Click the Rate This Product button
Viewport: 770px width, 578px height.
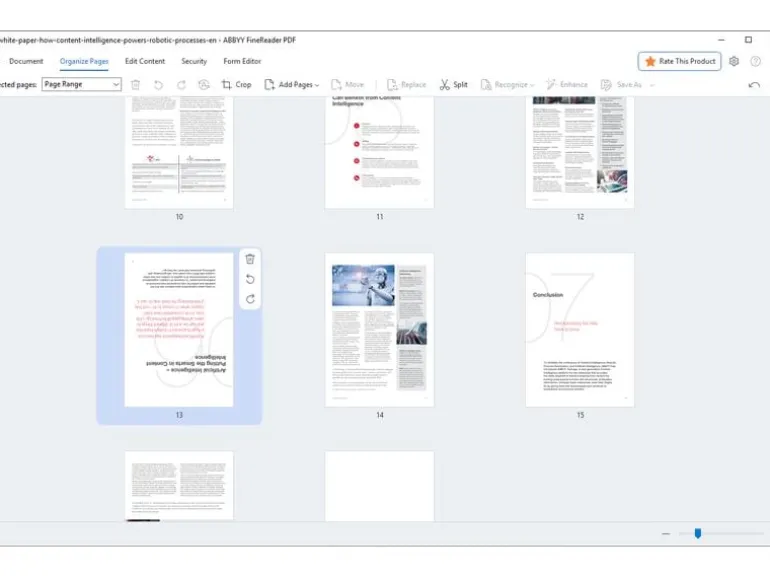(680, 61)
